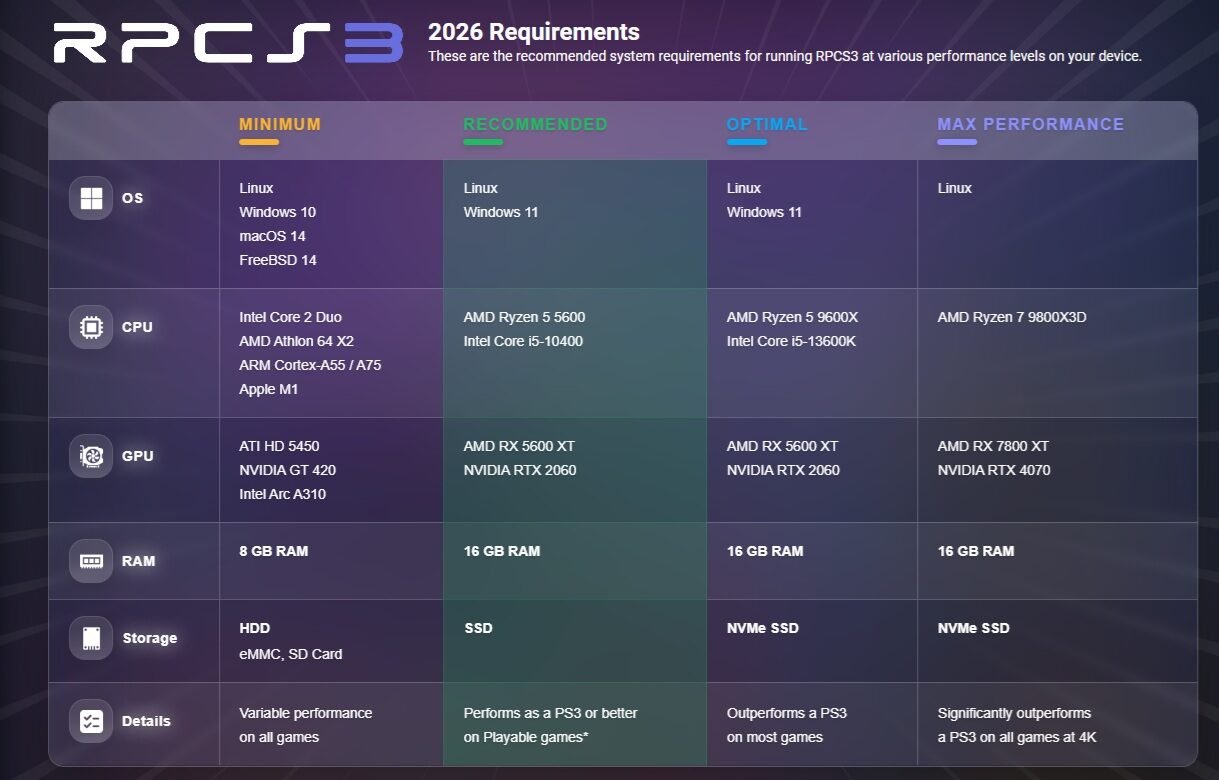Click the GPU graphics card icon

point(90,455)
